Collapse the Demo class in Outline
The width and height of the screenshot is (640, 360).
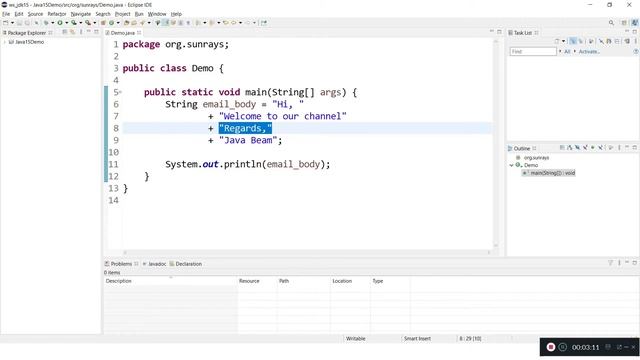511,165
